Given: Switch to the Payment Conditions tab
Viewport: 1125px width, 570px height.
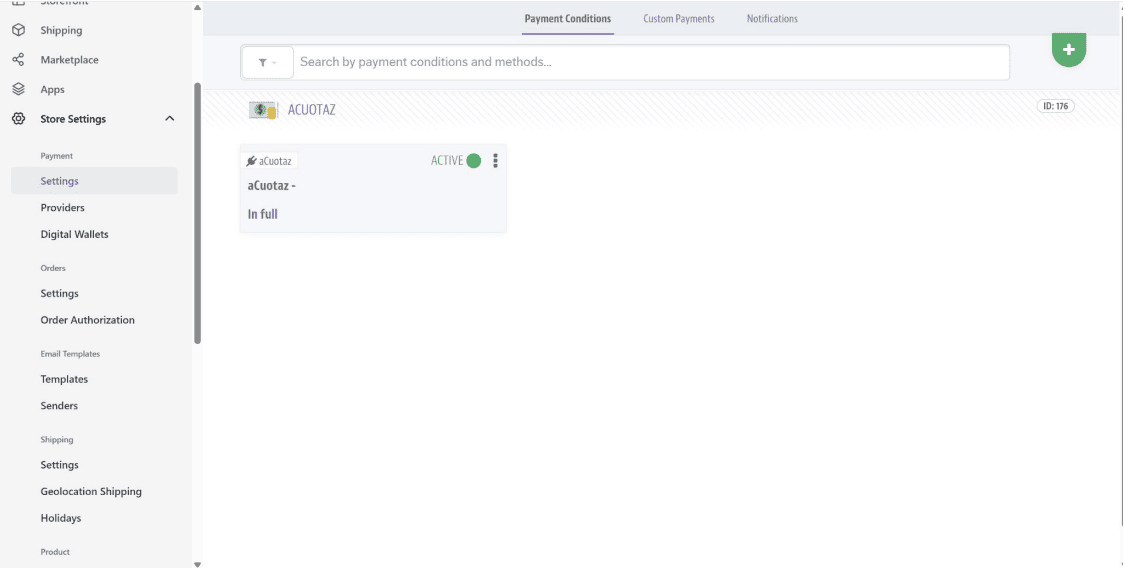Looking at the screenshot, I should tap(568, 19).
